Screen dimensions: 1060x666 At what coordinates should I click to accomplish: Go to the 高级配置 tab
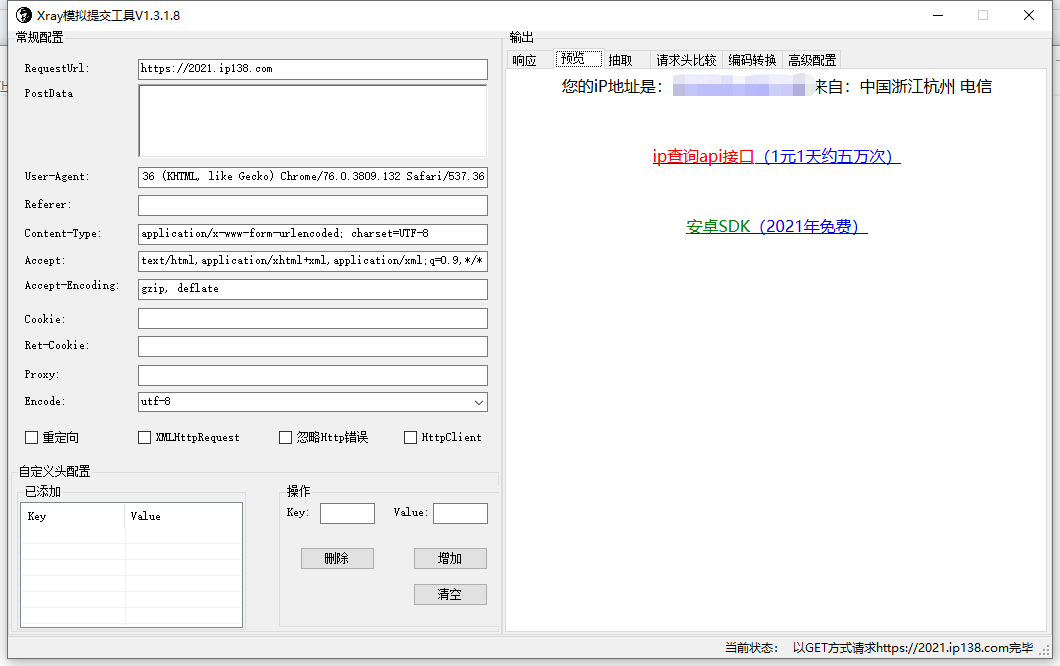coord(812,60)
